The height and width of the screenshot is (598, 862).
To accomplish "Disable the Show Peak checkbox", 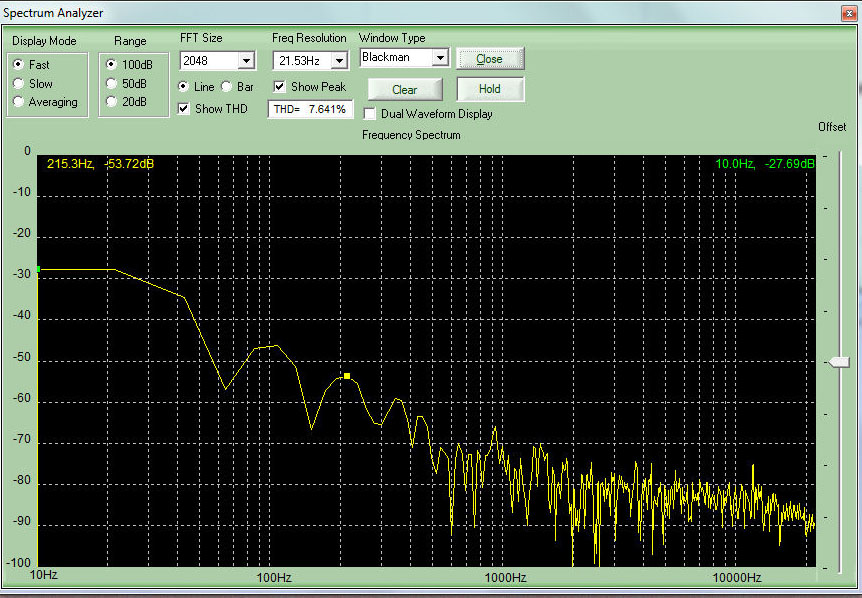I will pyautogui.click(x=280, y=87).
